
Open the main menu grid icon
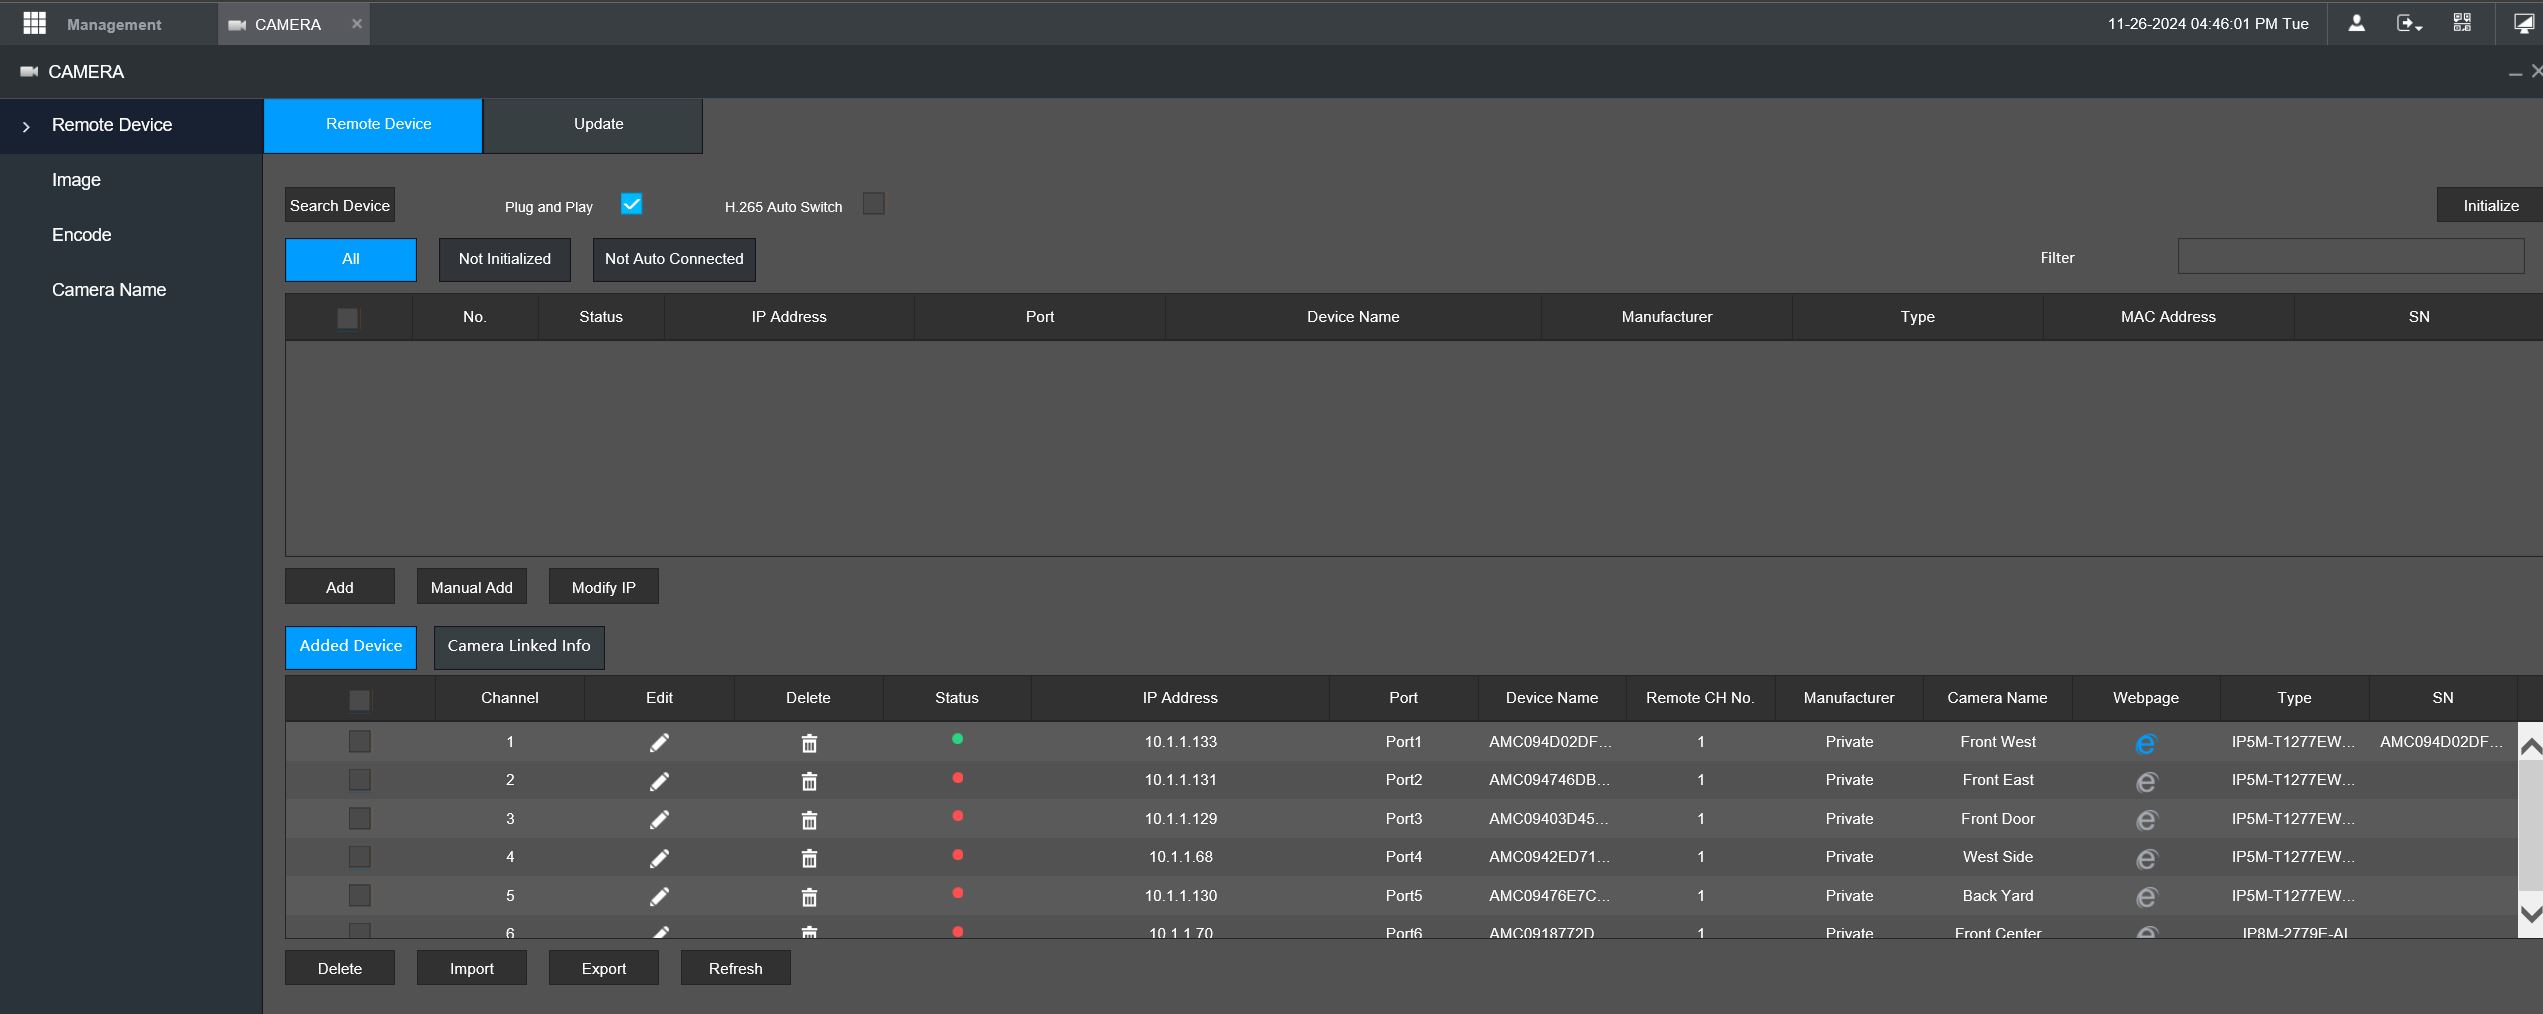click(34, 23)
